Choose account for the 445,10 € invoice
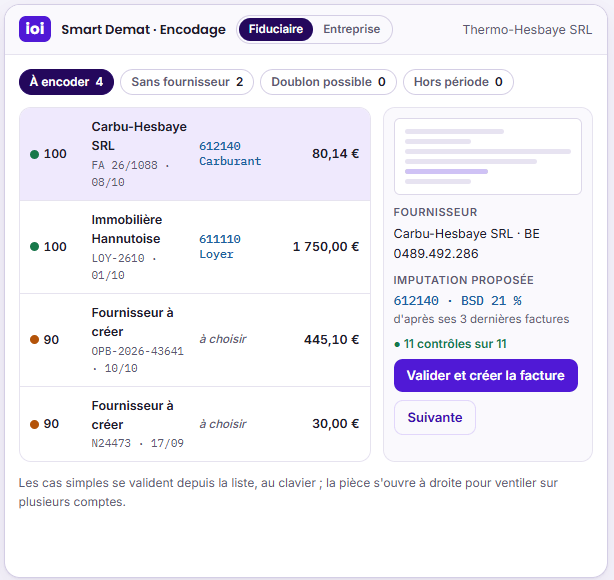The width and height of the screenshot is (614, 580). point(223,339)
